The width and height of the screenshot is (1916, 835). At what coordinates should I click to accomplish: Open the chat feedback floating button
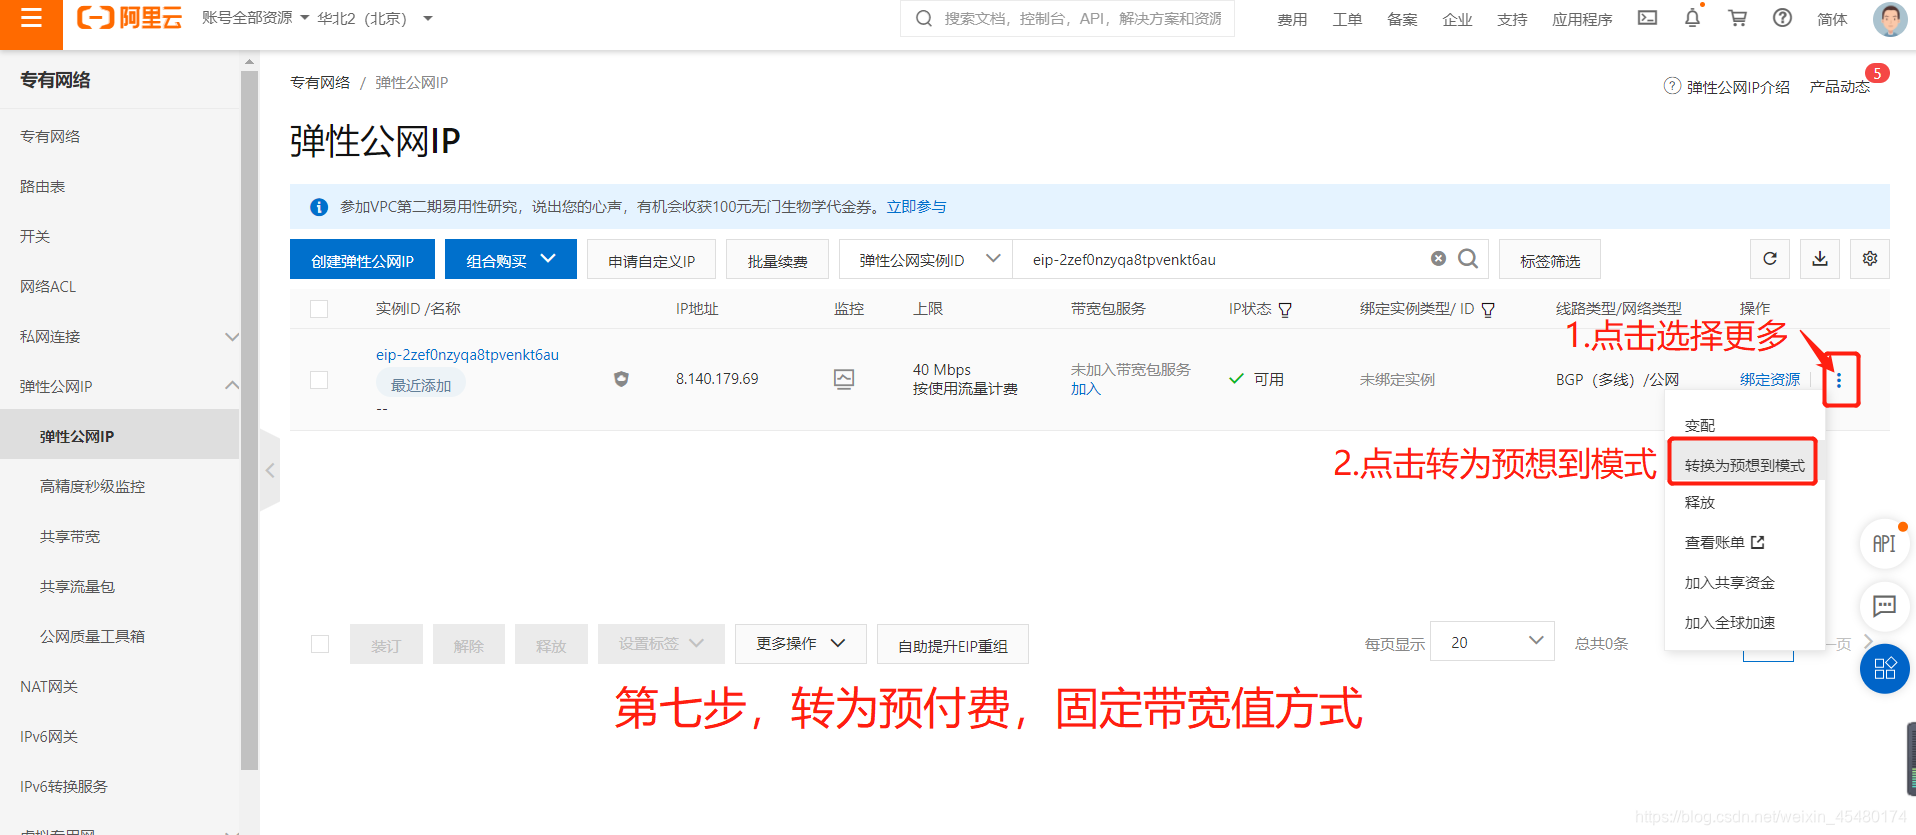click(1884, 606)
